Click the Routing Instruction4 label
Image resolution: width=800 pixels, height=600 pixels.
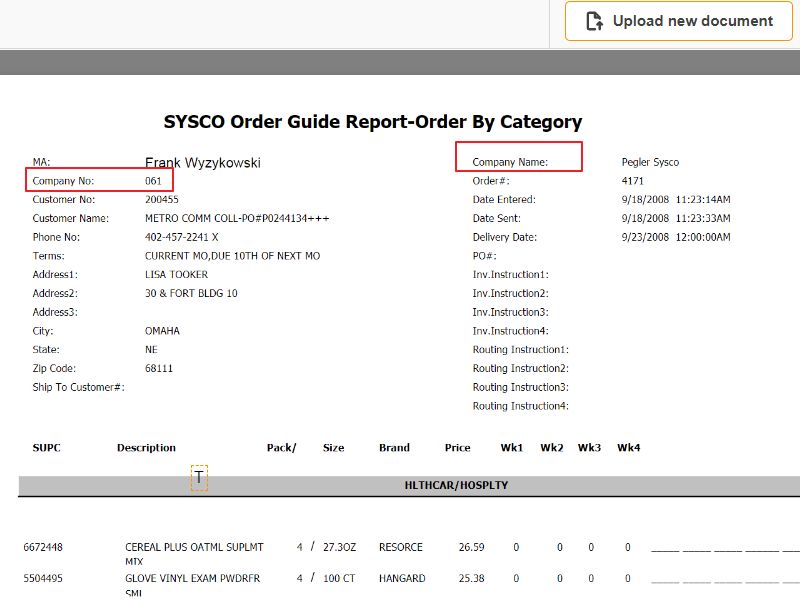(520, 406)
